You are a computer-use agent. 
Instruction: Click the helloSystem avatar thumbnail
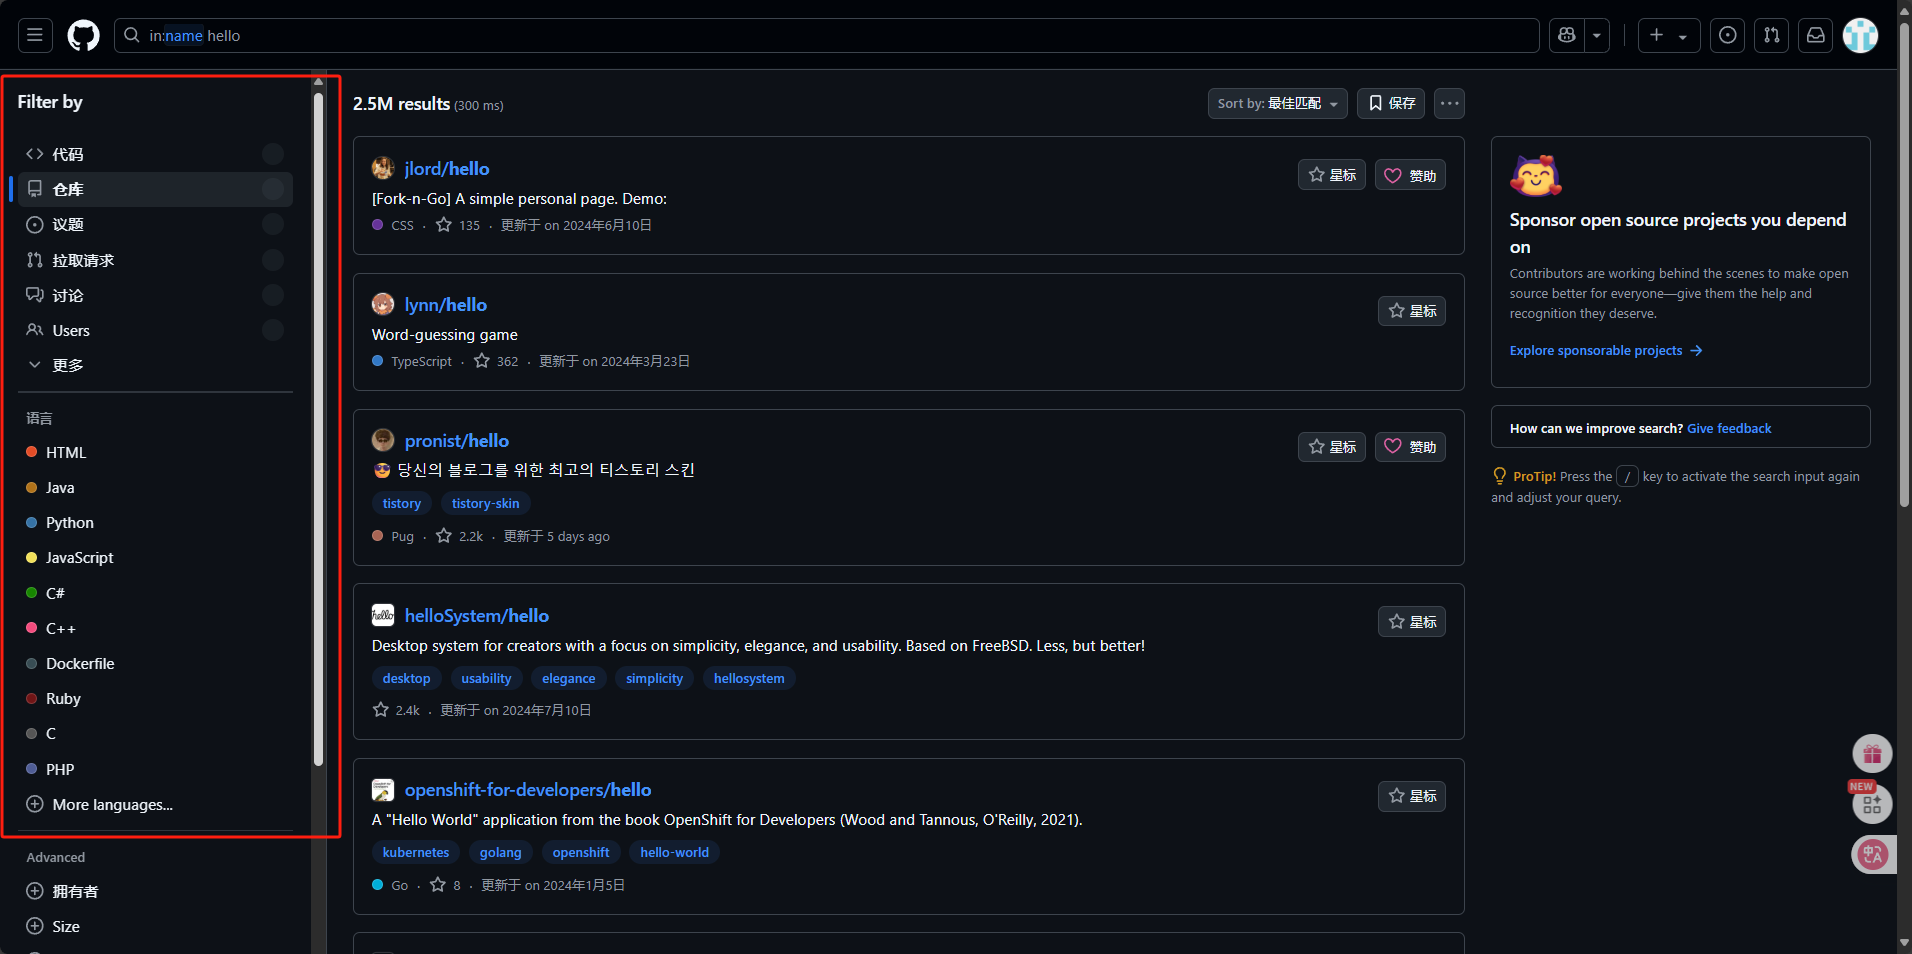click(383, 615)
